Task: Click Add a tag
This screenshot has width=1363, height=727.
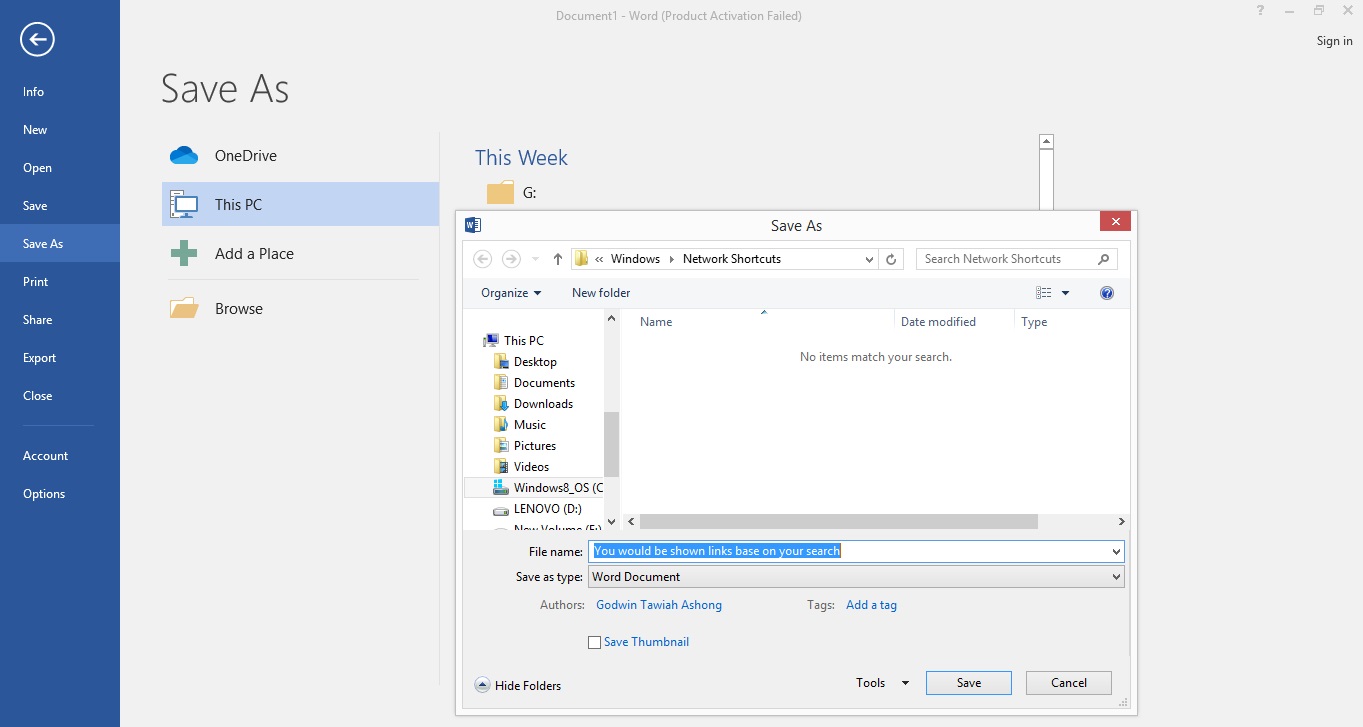Action: 871,605
